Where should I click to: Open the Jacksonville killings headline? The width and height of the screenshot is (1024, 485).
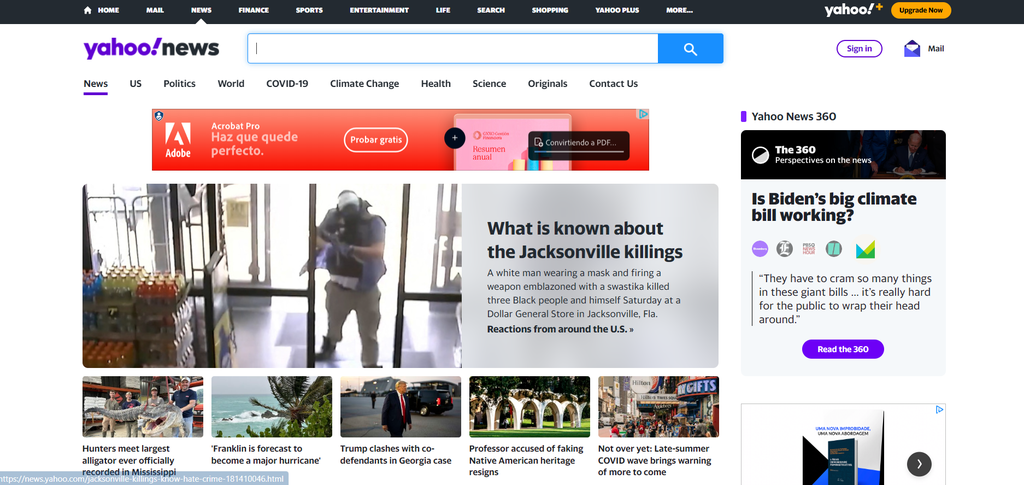coord(584,240)
